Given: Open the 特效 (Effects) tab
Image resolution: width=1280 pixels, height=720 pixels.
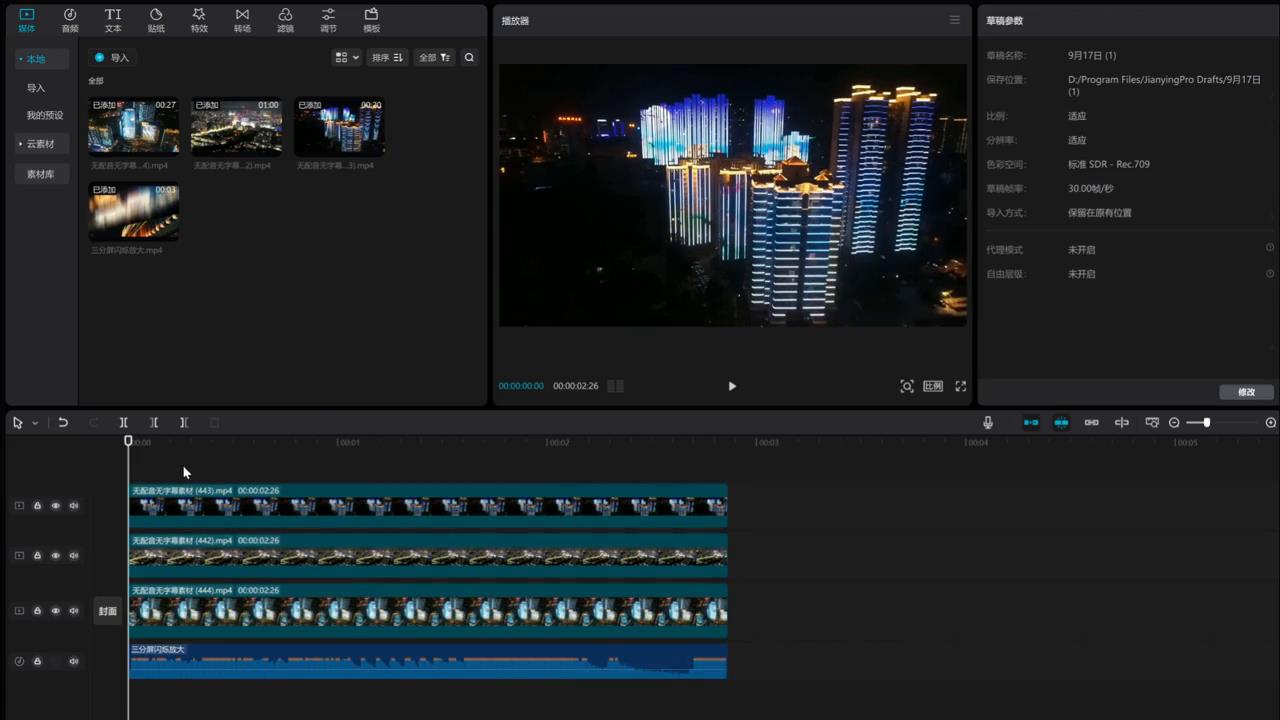Looking at the screenshot, I should point(199,20).
